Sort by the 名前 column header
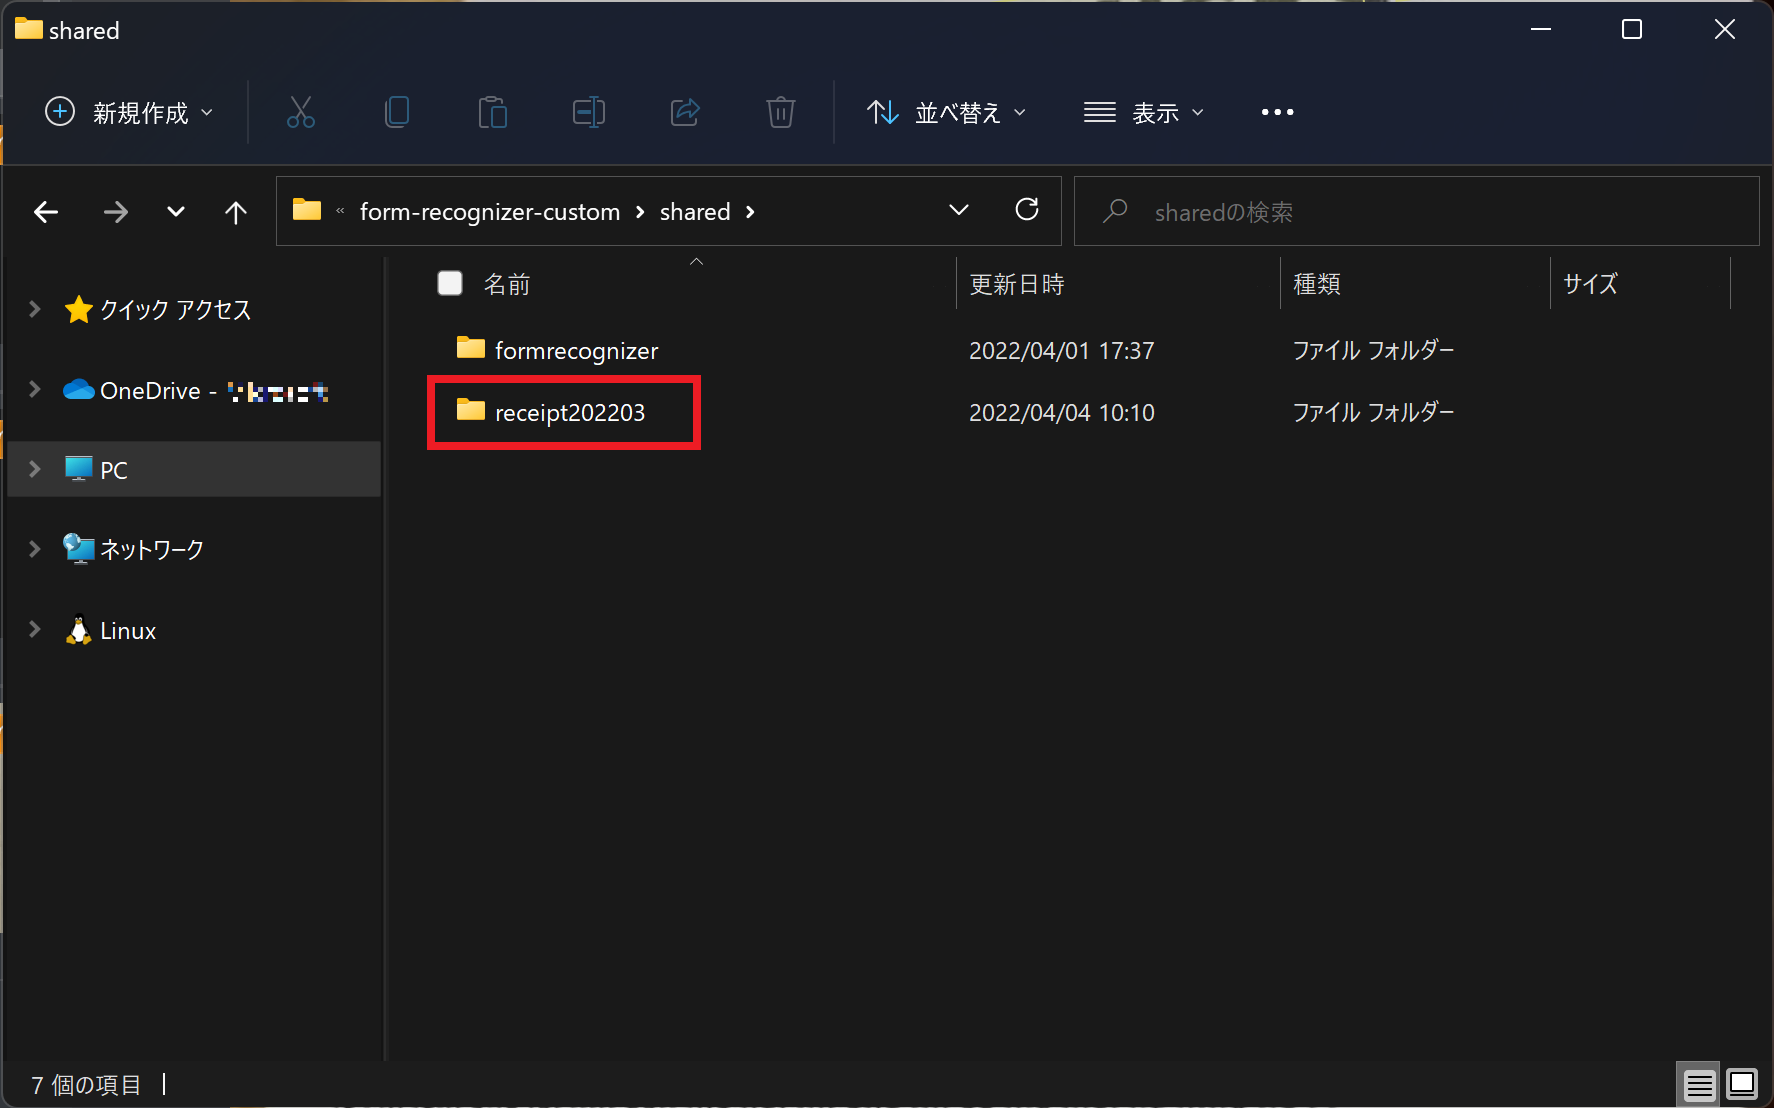This screenshot has width=1774, height=1108. pyautogui.click(x=508, y=285)
